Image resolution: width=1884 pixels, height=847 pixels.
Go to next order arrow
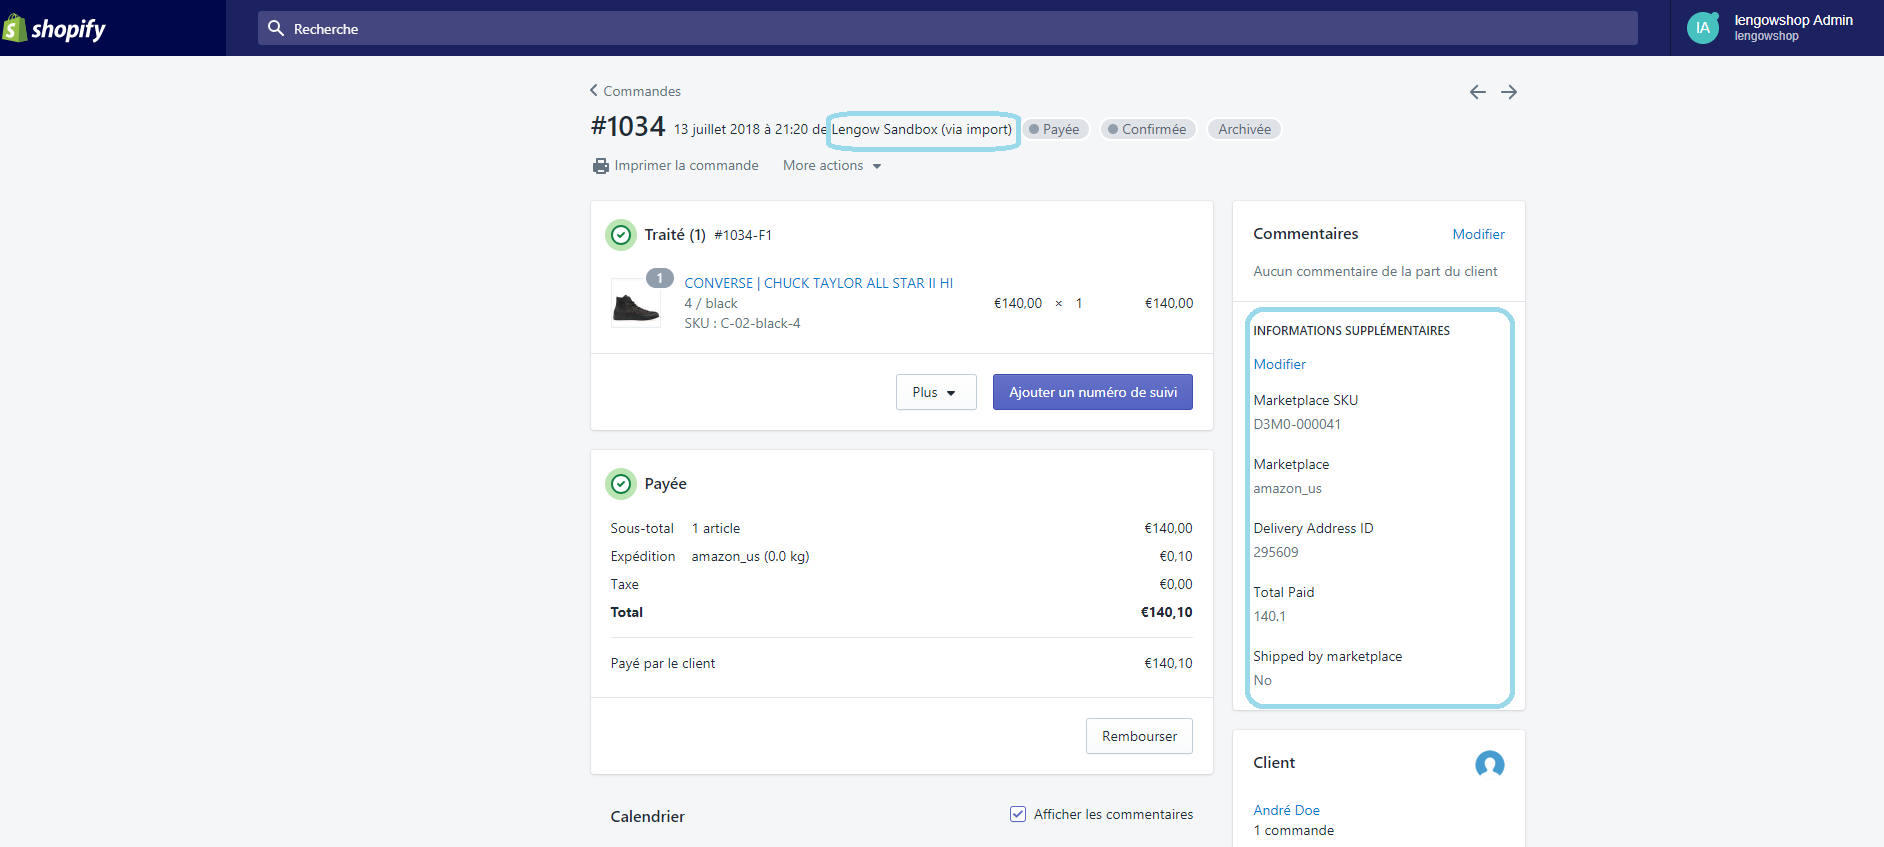[x=1509, y=92]
